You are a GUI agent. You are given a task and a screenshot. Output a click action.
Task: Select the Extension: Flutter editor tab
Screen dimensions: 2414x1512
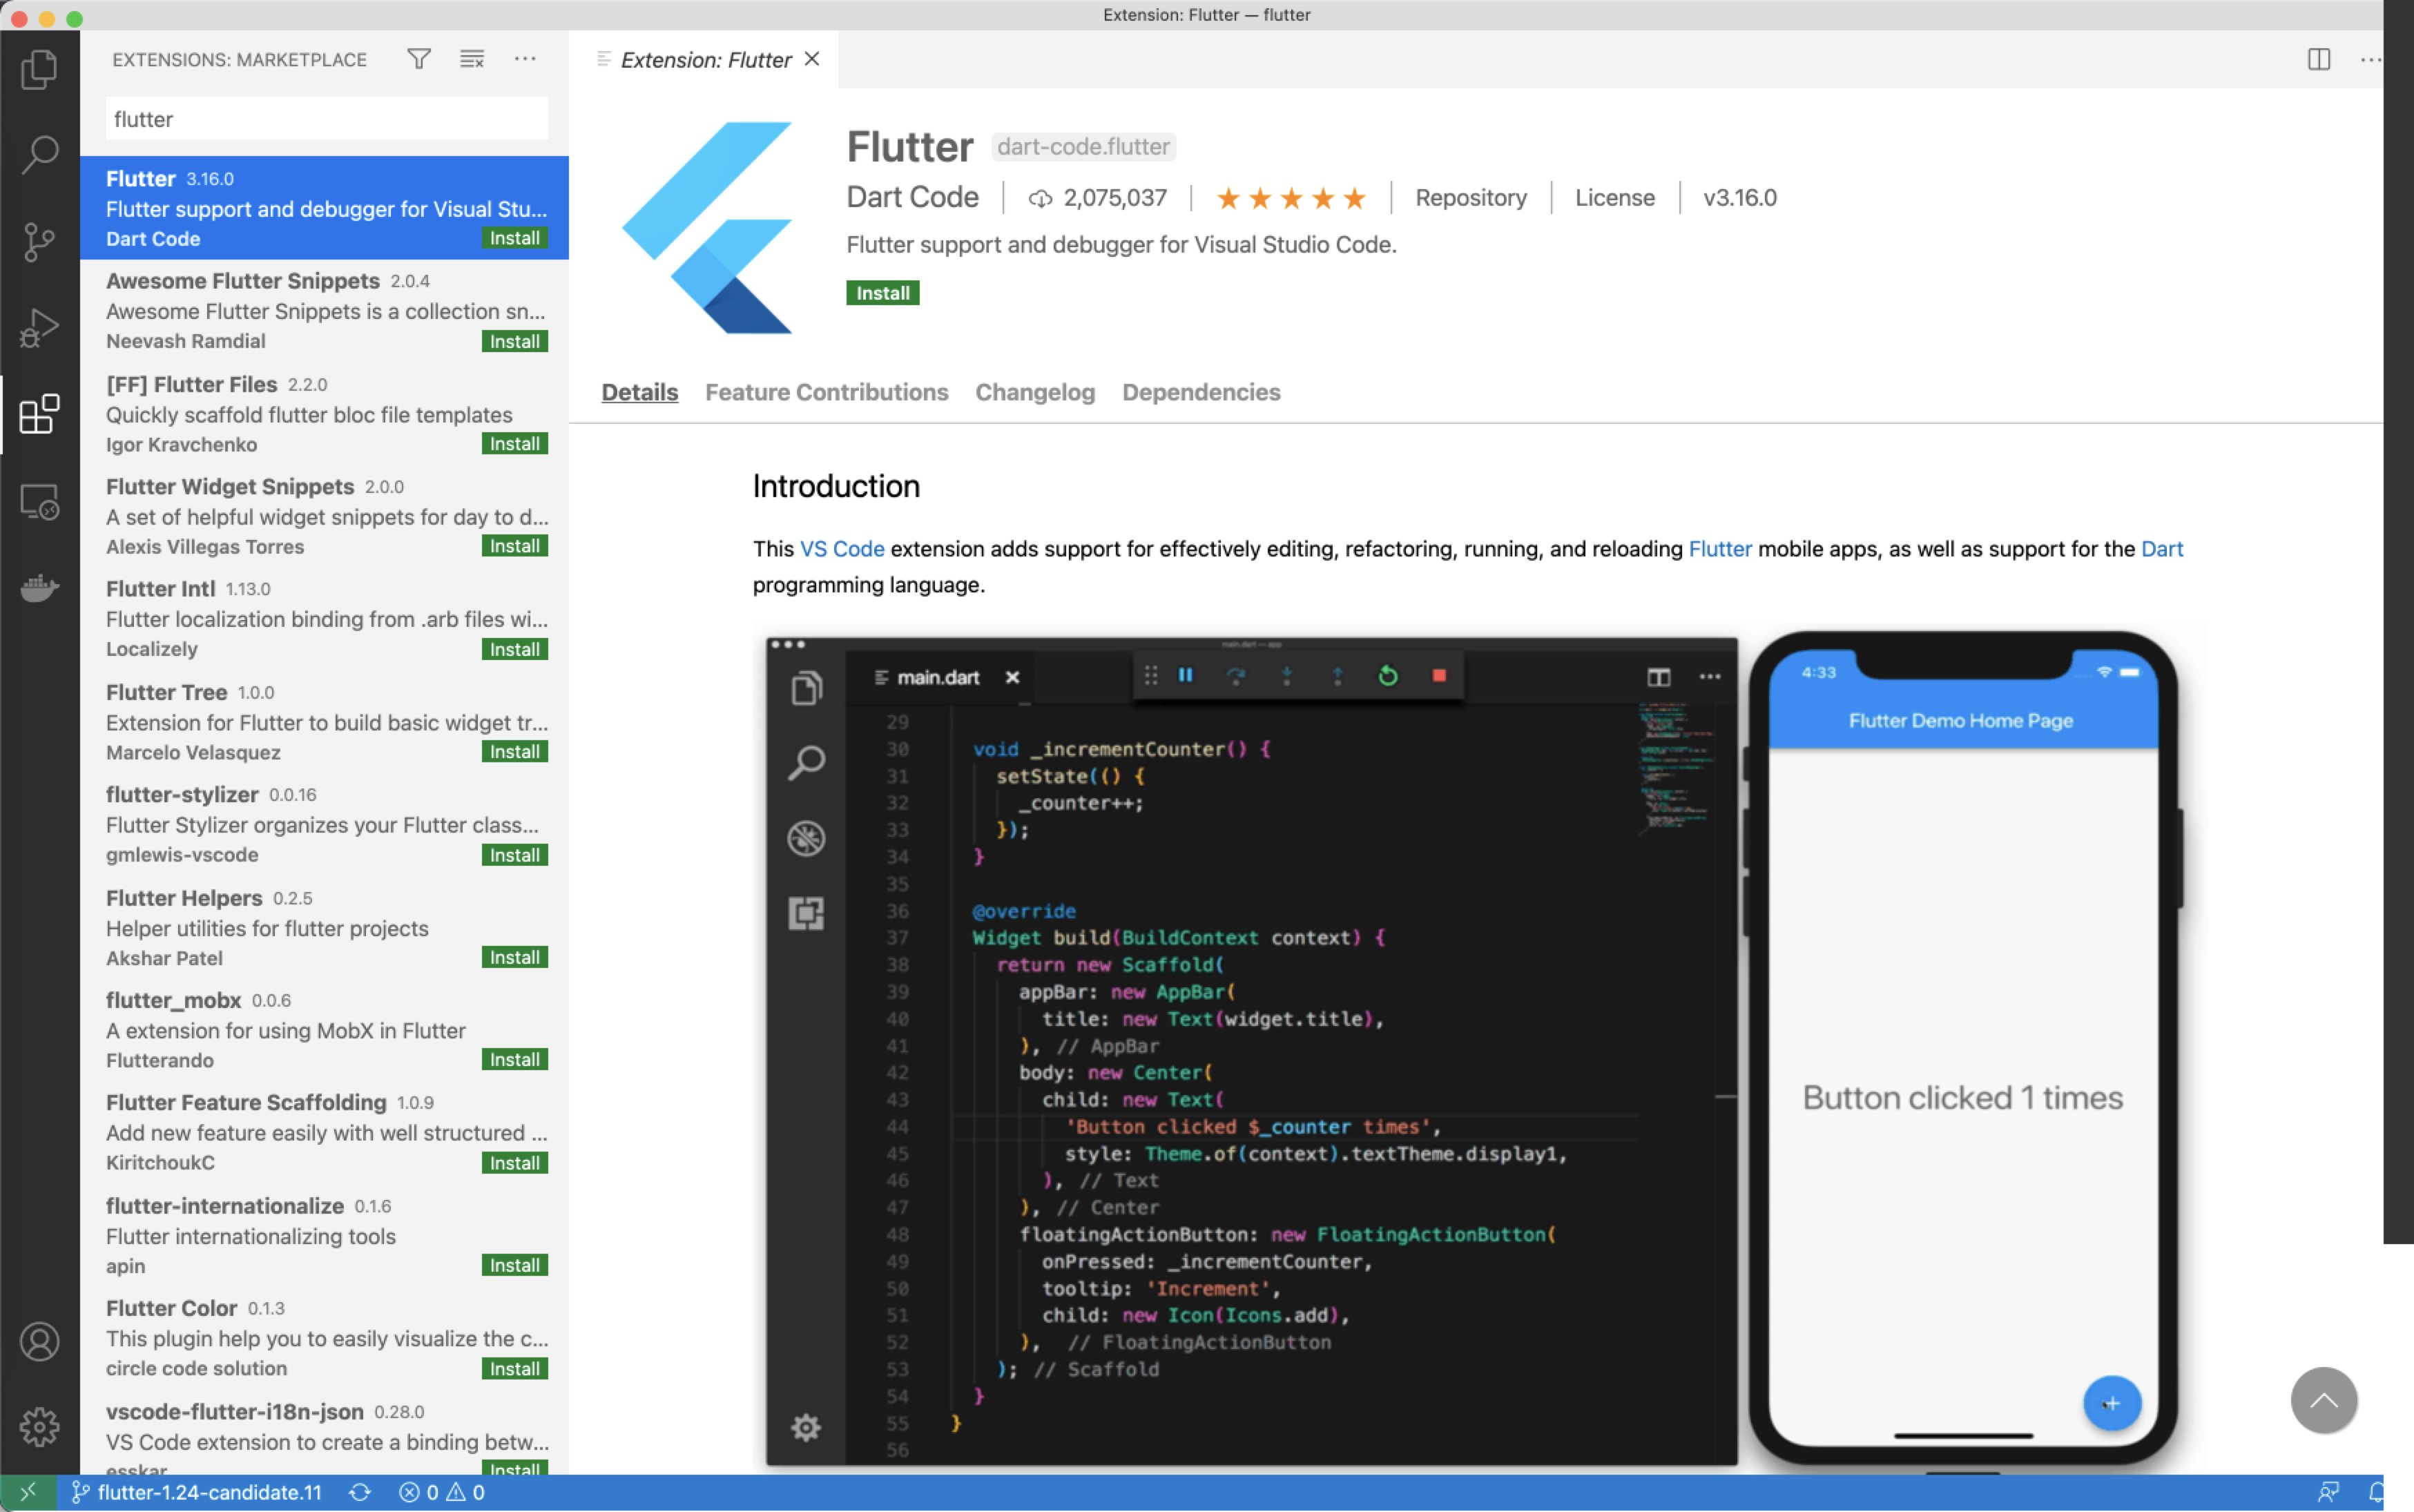click(x=703, y=59)
